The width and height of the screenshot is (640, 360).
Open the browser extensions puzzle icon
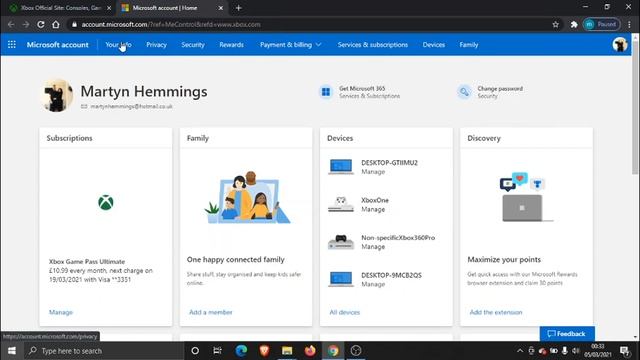tap(574, 24)
